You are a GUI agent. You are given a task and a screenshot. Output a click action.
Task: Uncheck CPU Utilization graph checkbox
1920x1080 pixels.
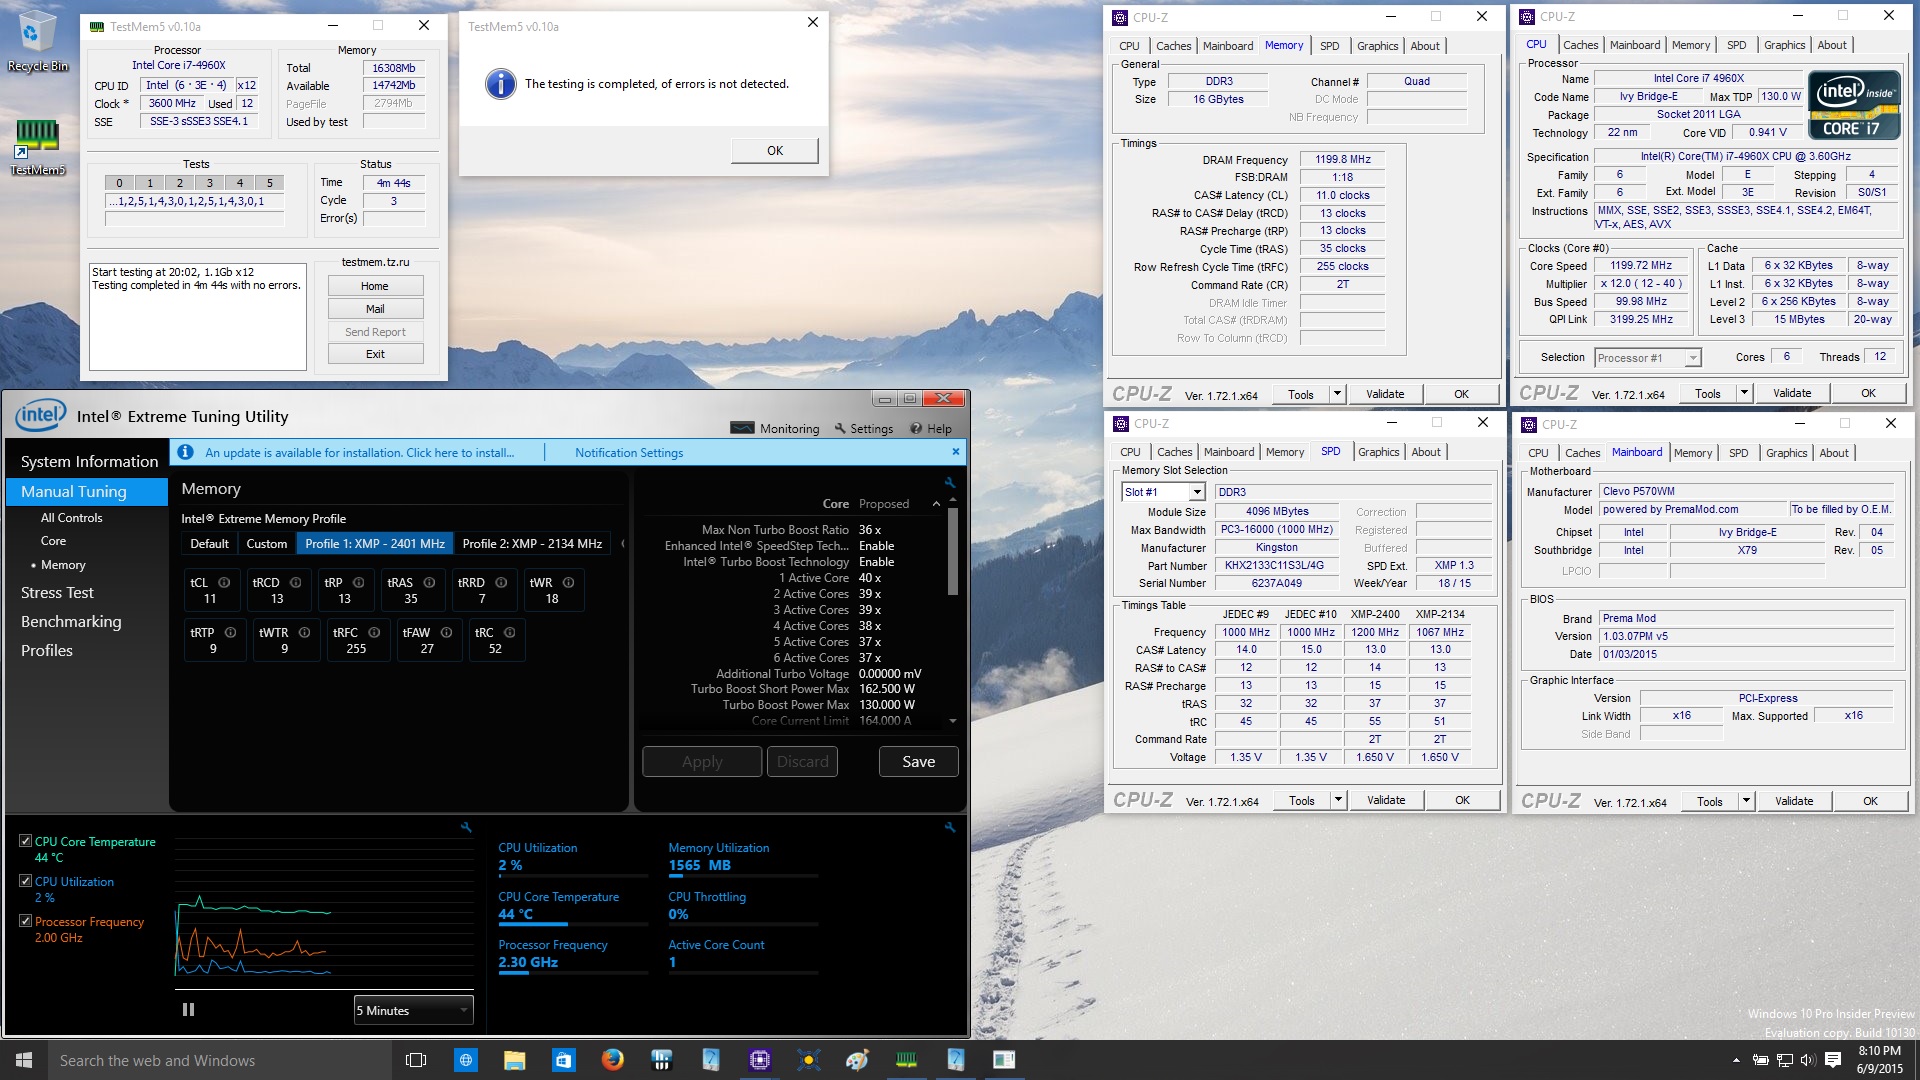click(25, 881)
